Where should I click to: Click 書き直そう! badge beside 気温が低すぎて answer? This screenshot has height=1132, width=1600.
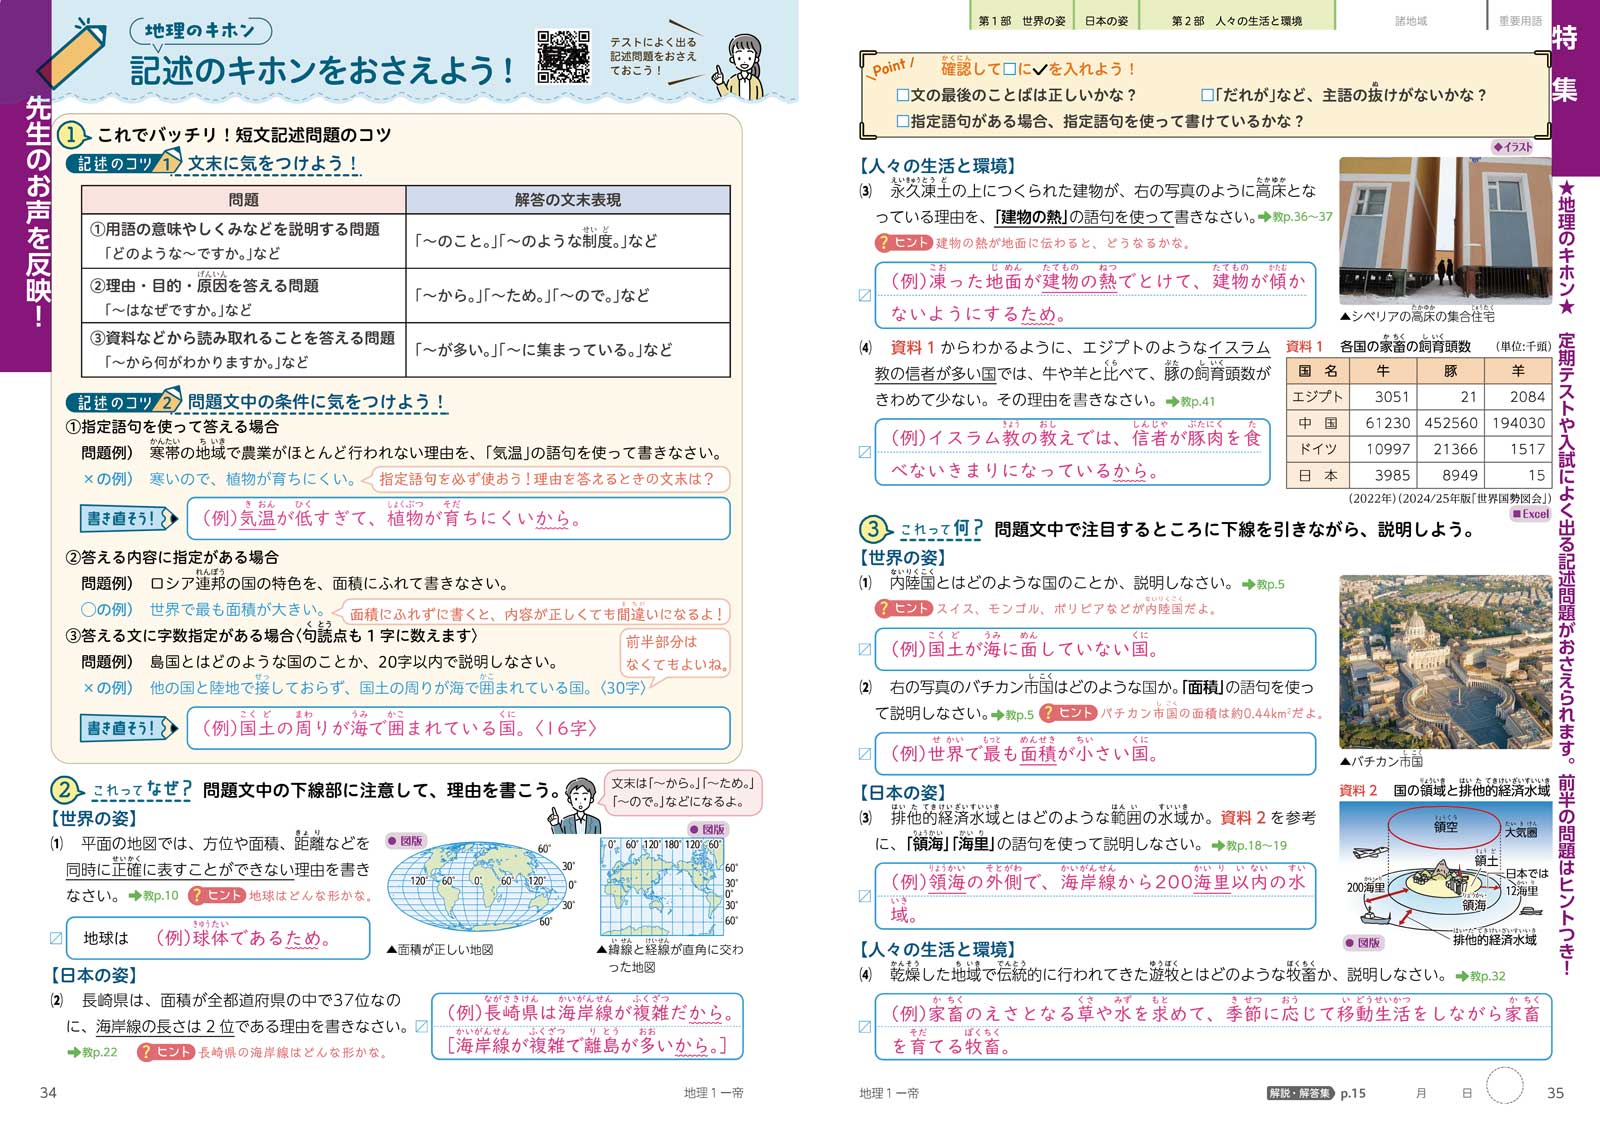[128, 518]
